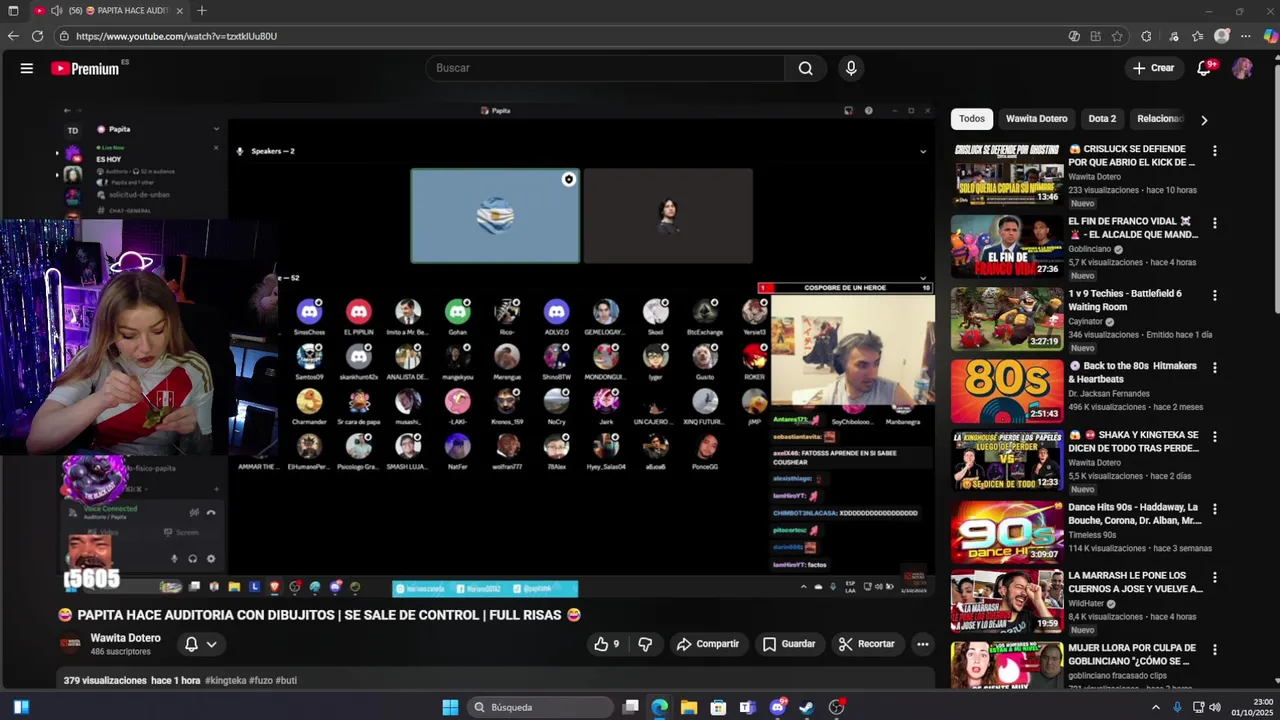Open Dance Hits 90s video thumbnail
Viewport: 1280px width, 720px height.
[x=1007, y=532]
